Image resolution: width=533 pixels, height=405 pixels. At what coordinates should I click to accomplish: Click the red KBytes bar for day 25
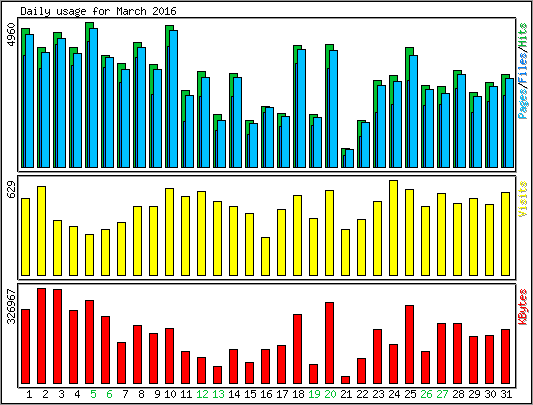(409, 344)
